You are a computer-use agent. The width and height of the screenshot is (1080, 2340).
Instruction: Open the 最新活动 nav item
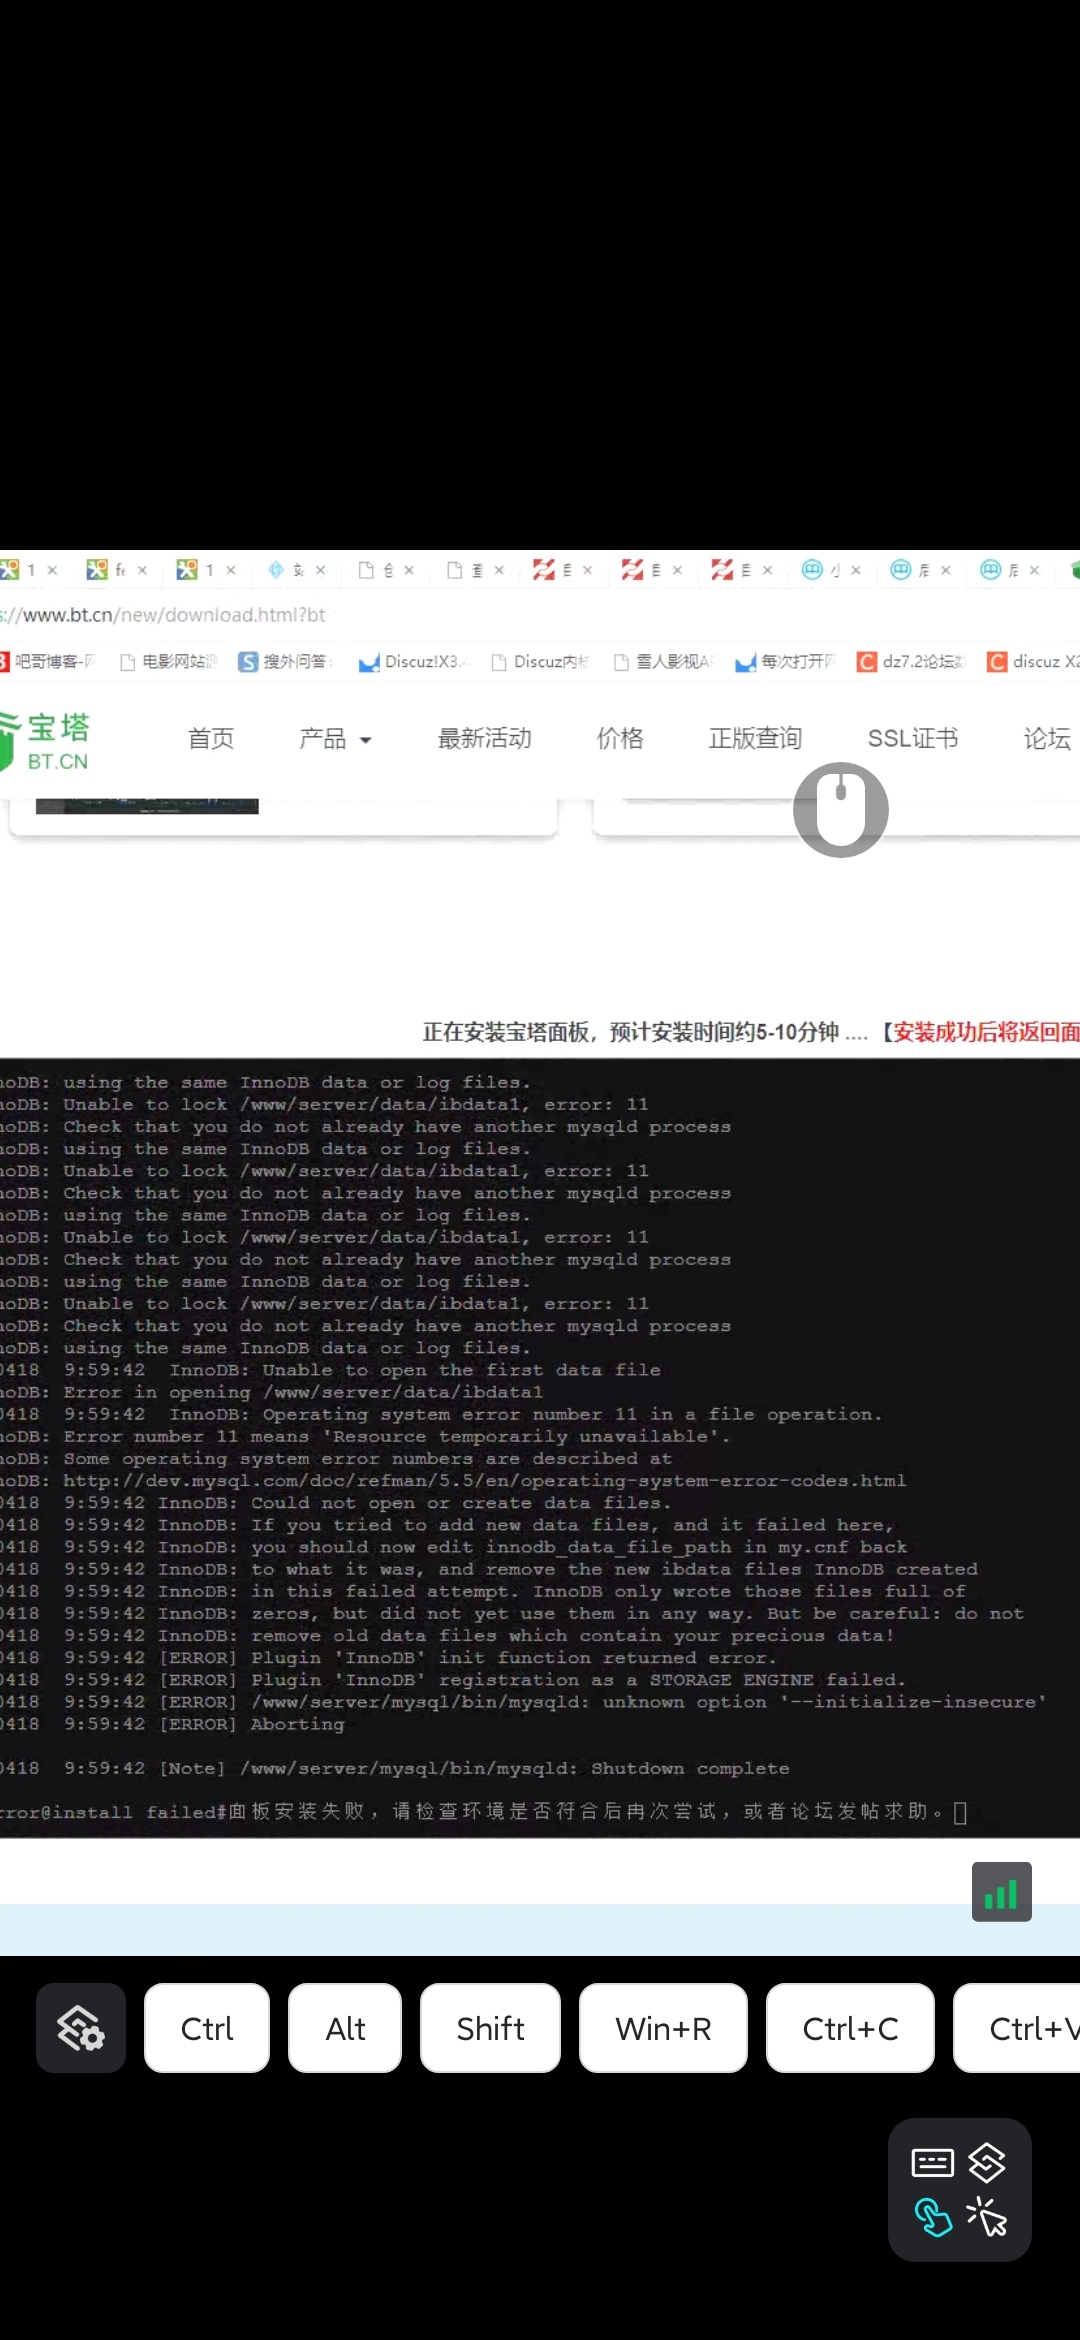tap(485, 739)
